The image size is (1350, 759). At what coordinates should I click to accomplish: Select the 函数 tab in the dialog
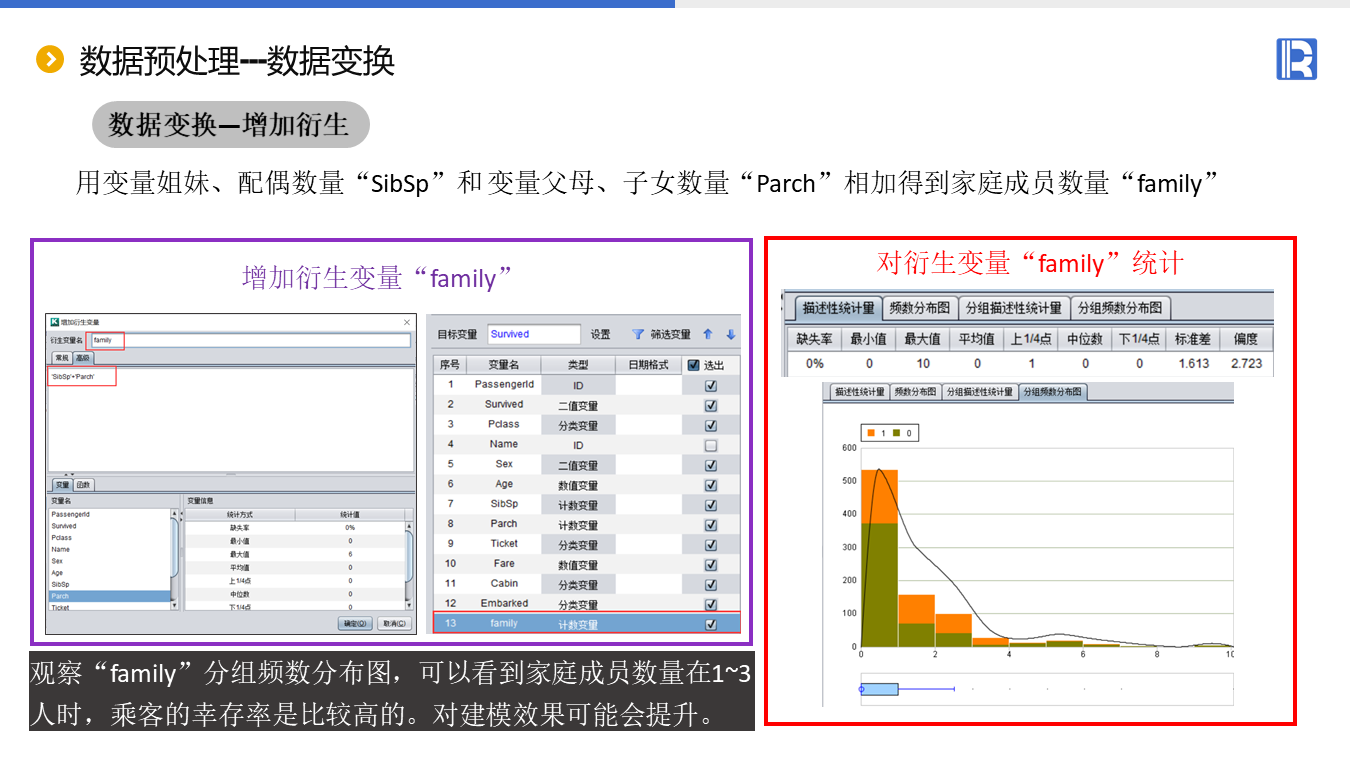pos(83,485)
